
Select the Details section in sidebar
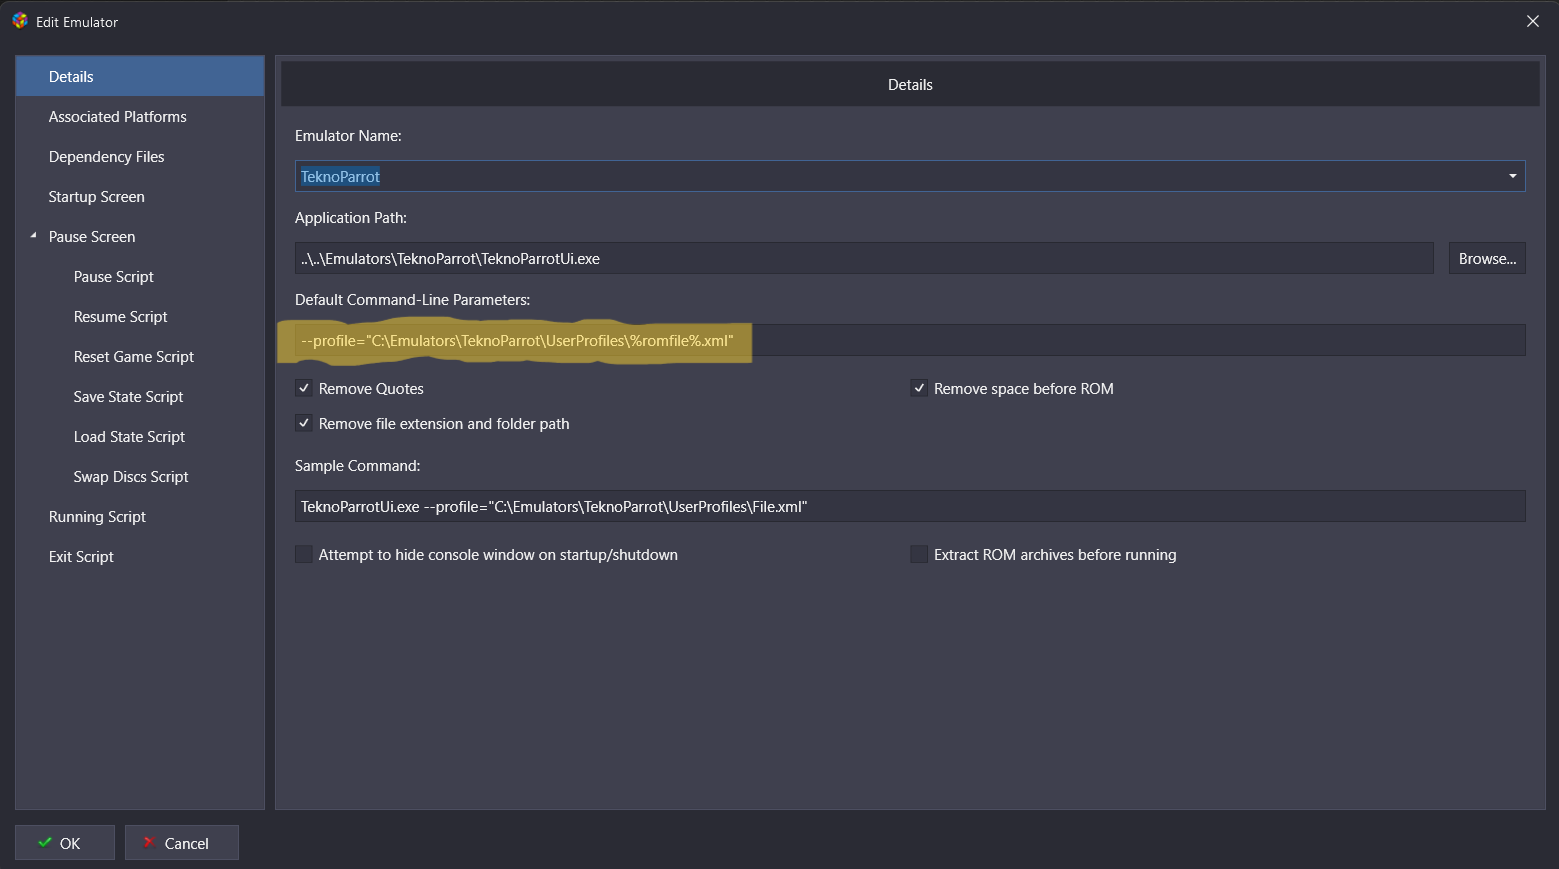(x=140, y=76)
